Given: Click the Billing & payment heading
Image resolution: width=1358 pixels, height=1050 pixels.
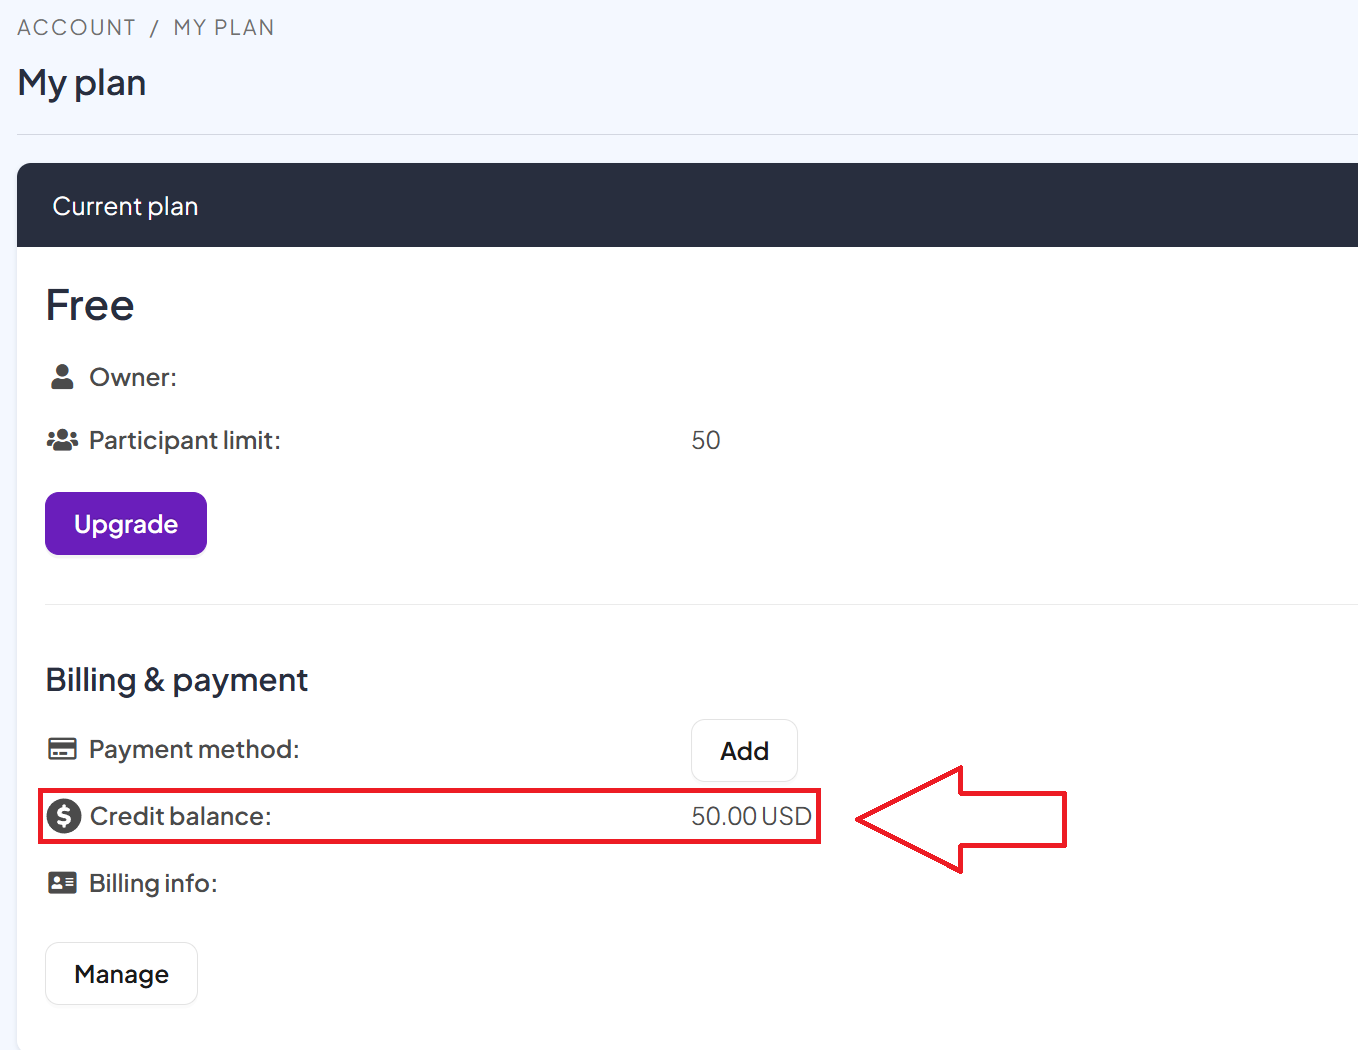Looking at the screenshot, I should point(177,680).
